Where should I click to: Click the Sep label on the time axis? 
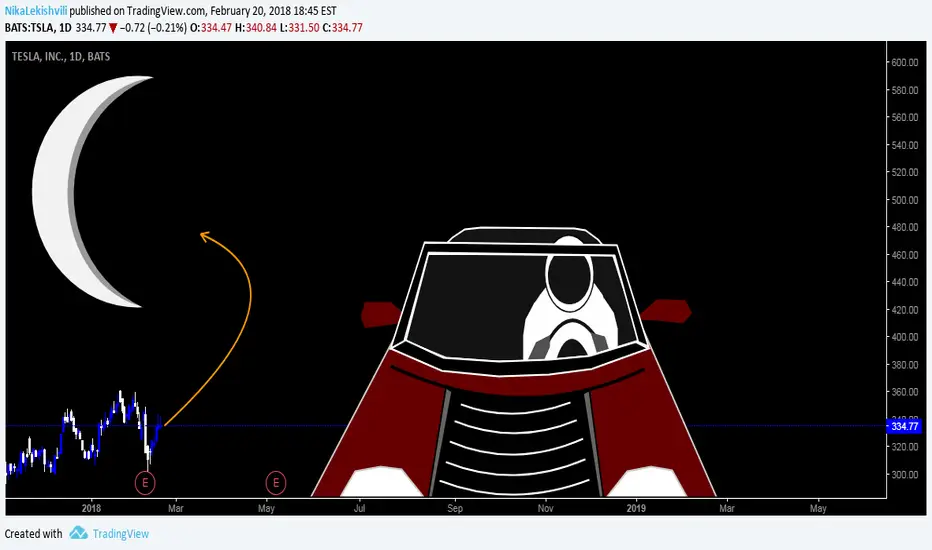tap(455, 508)
